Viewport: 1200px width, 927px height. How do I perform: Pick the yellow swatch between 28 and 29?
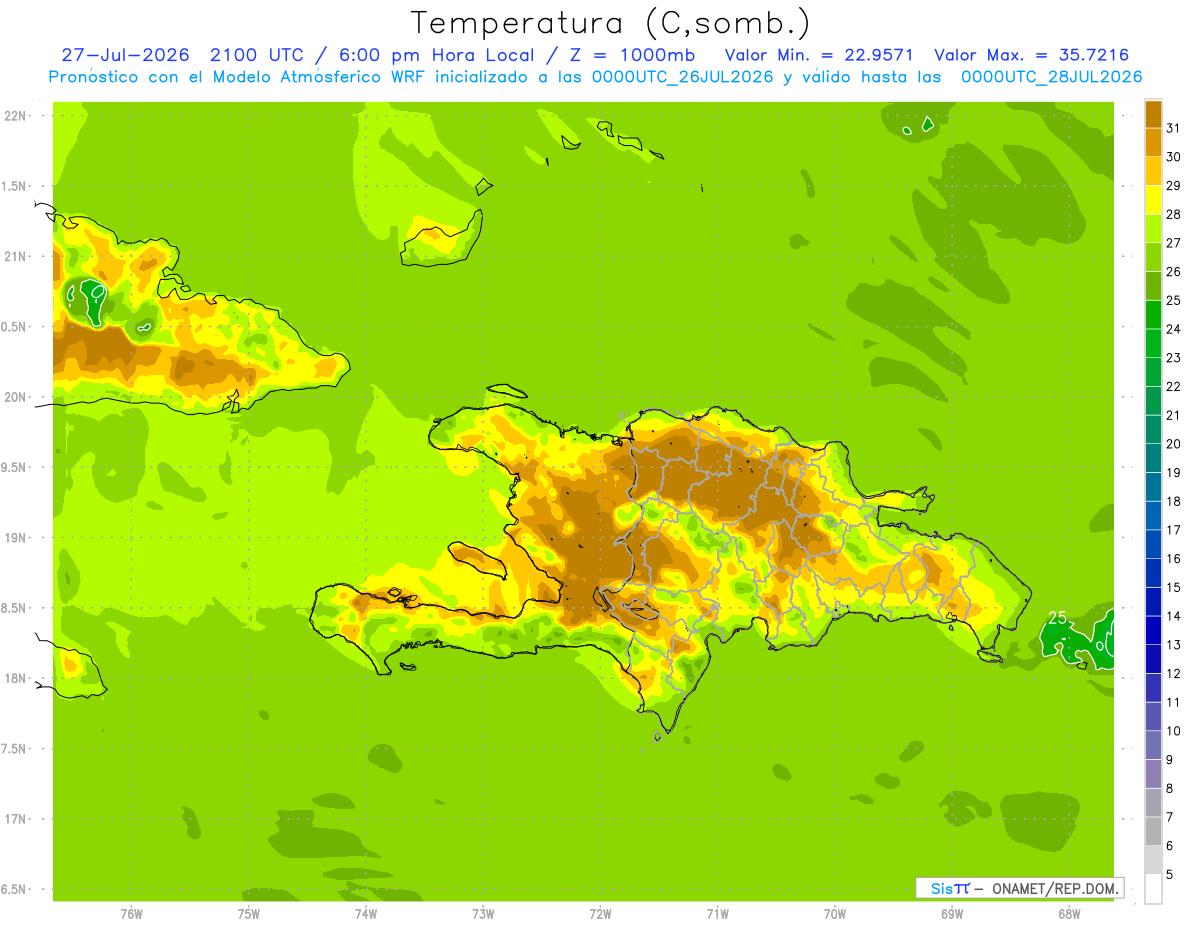pos(1153,200)
